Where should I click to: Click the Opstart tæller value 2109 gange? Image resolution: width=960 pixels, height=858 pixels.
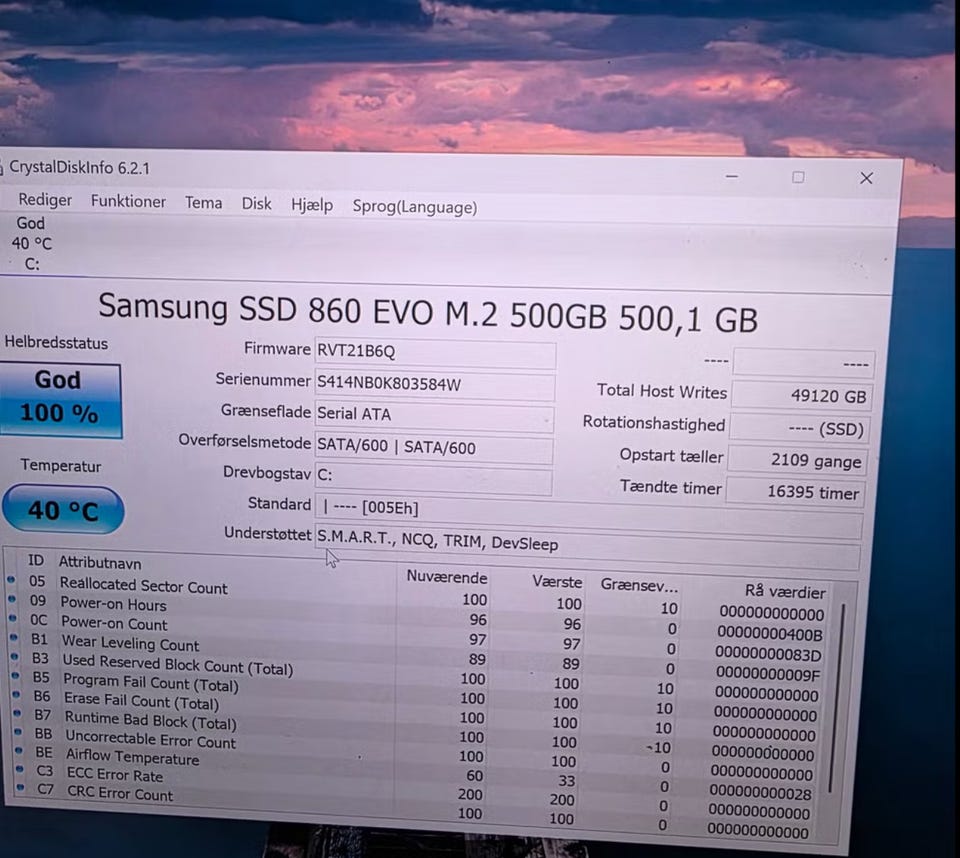tap(797, 460)
